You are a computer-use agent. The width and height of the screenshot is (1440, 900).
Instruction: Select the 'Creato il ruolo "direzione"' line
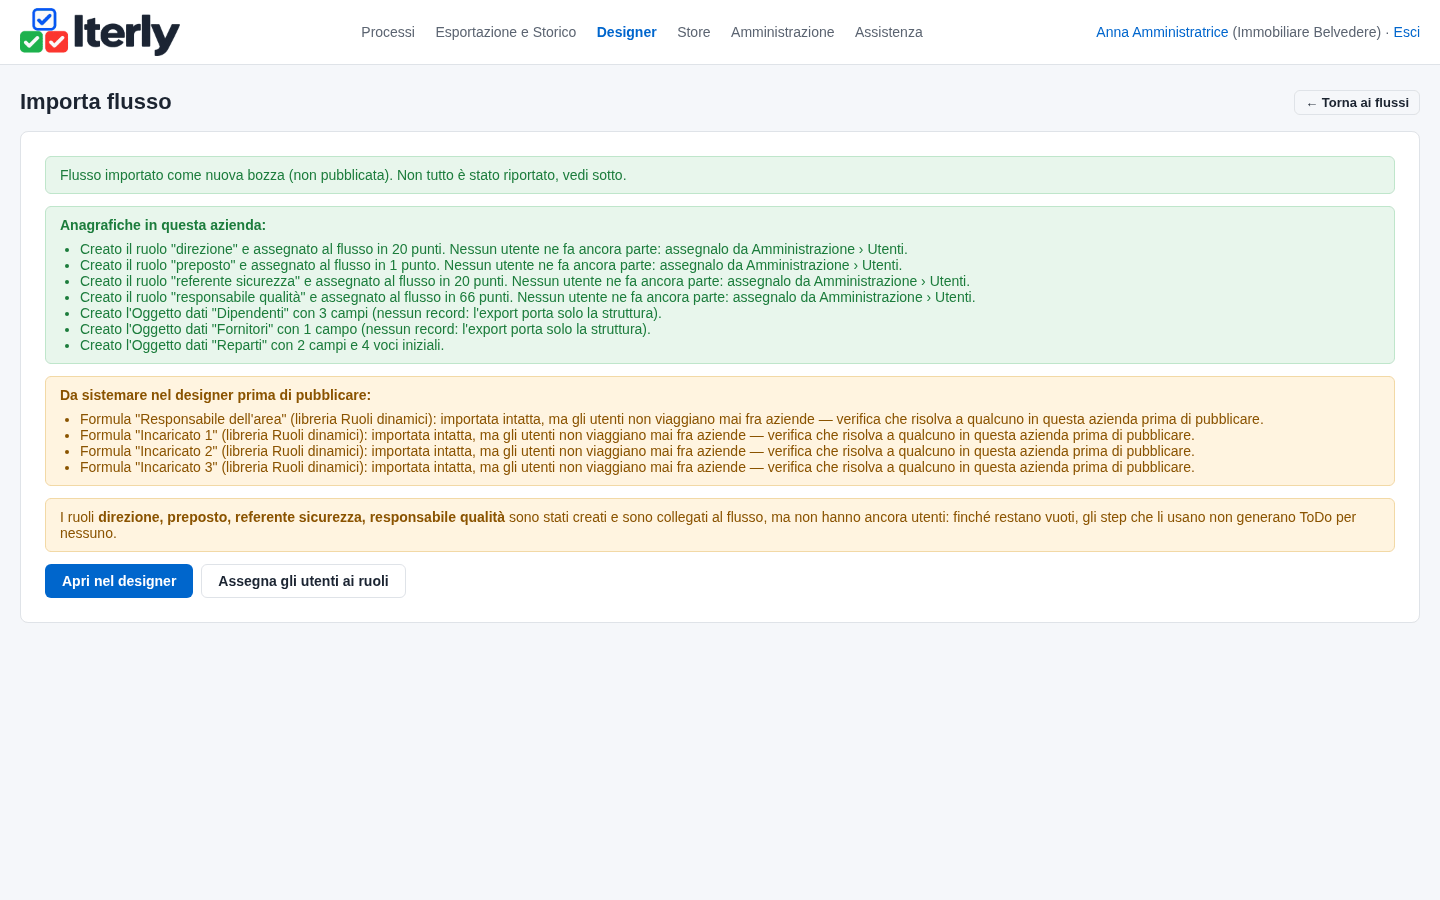[x=494, y=249]
